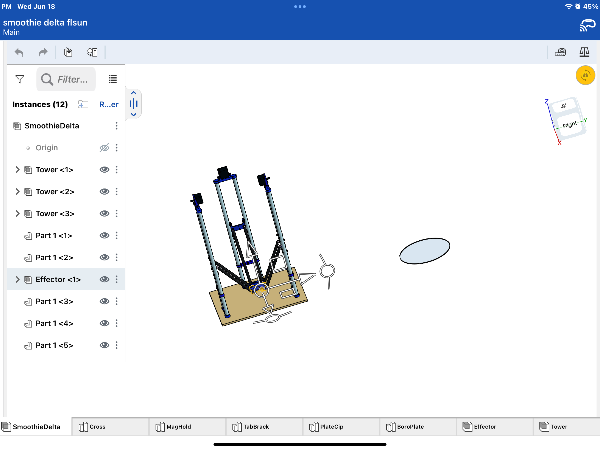Image resolution: width=600 pixels, height=450 pixels.
Task: Tap the AR headset cast icon in header
Action: (585, 24)
